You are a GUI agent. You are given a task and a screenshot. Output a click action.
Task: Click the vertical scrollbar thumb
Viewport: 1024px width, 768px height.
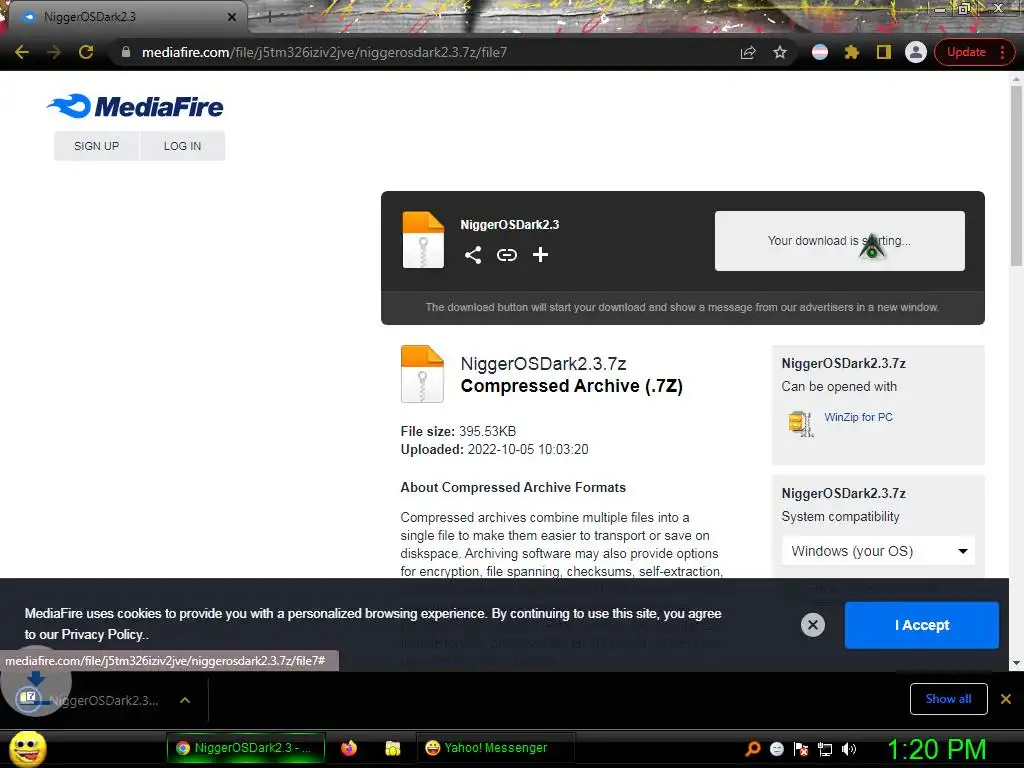point(1016,176)
